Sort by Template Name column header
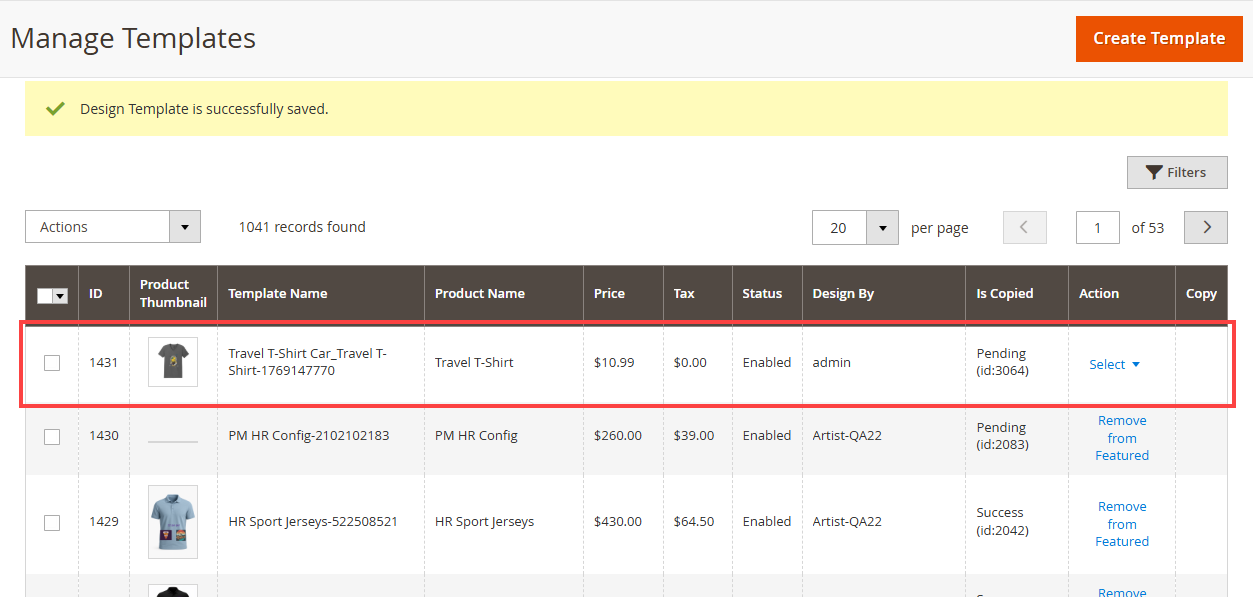 [x=278, y=294]
